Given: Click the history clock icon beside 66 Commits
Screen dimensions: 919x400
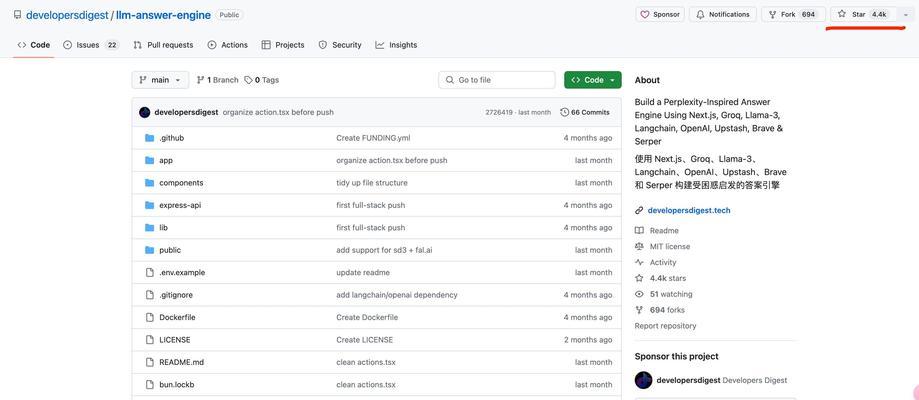Looking at the screenshot, I should pyautogui.click(x=565, y=112).
